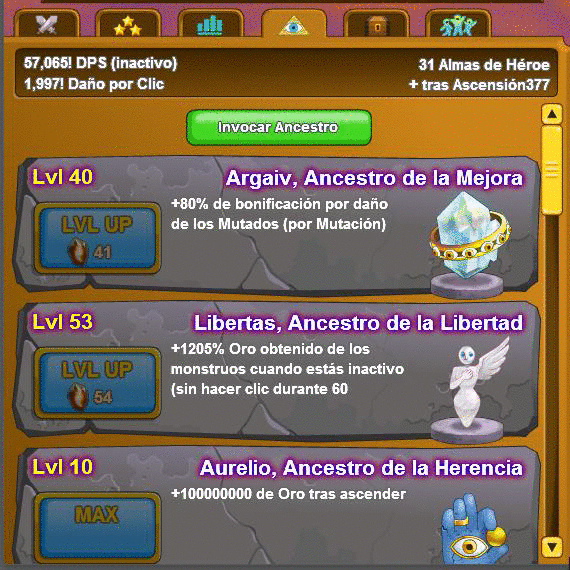570x570 pixels.
Task: Click the Libertas winged statue icon
Action: click(471, 390)
